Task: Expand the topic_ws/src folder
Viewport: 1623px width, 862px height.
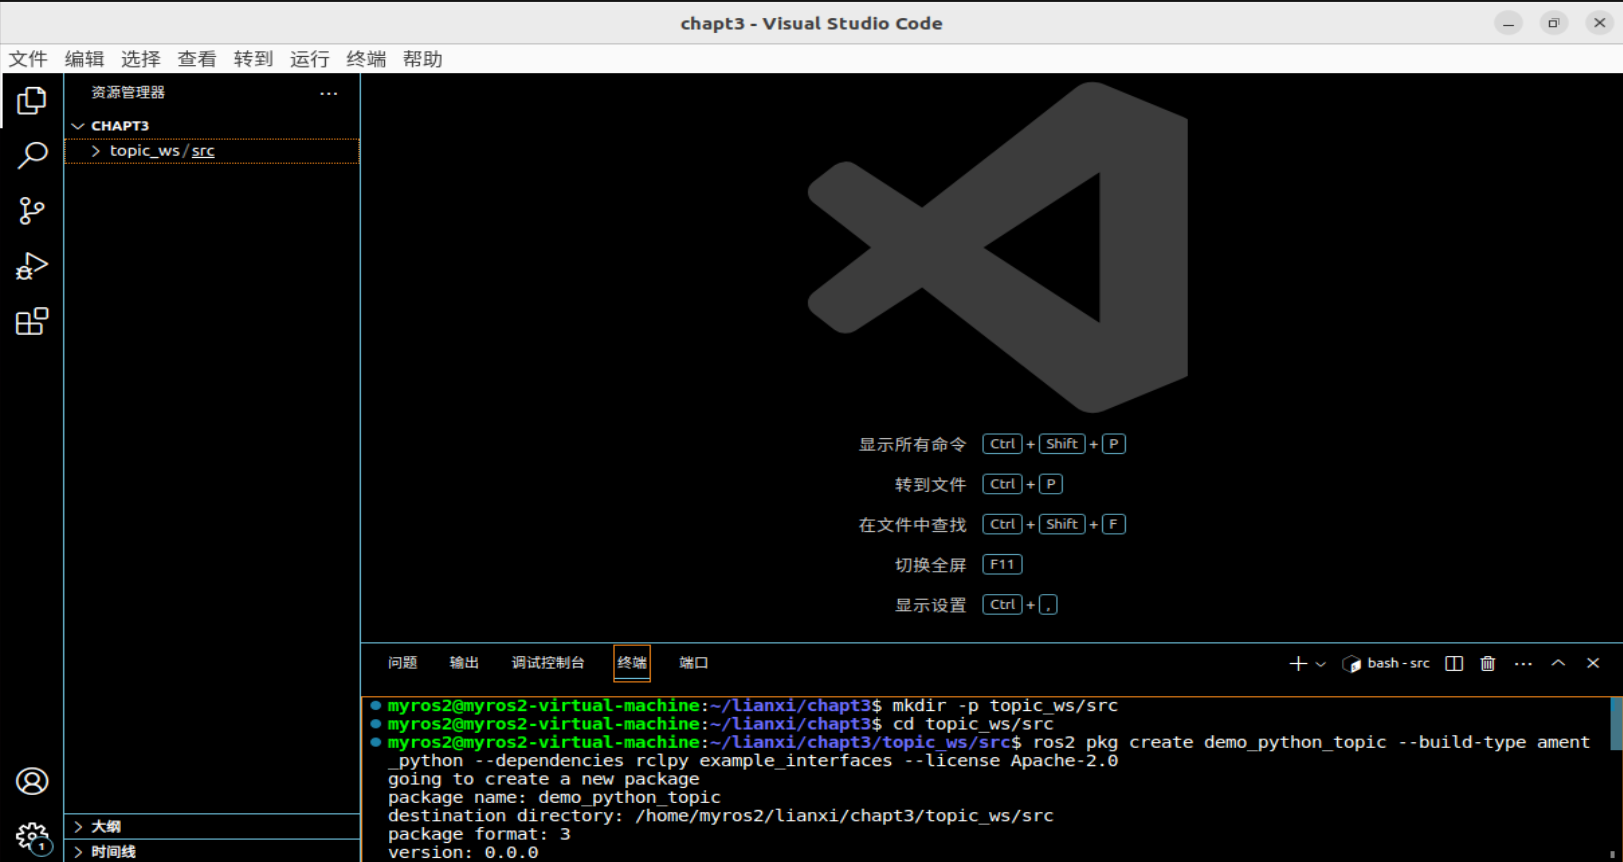Action: click(212, 151)
